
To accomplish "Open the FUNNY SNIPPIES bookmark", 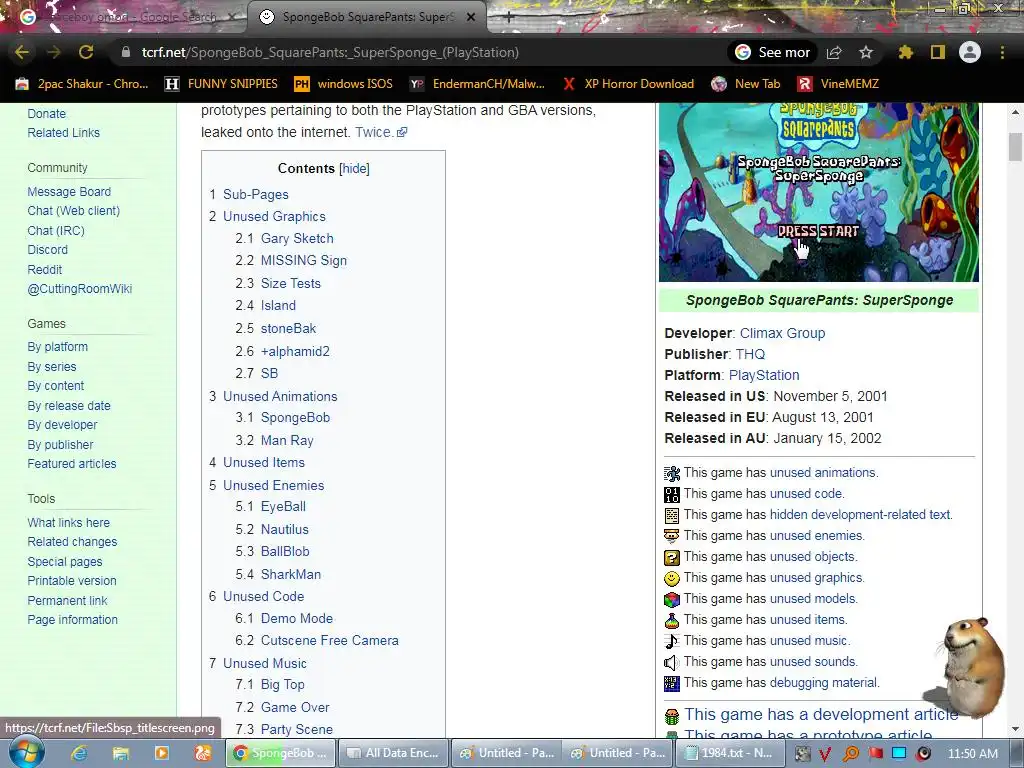I will click(221, 84).
